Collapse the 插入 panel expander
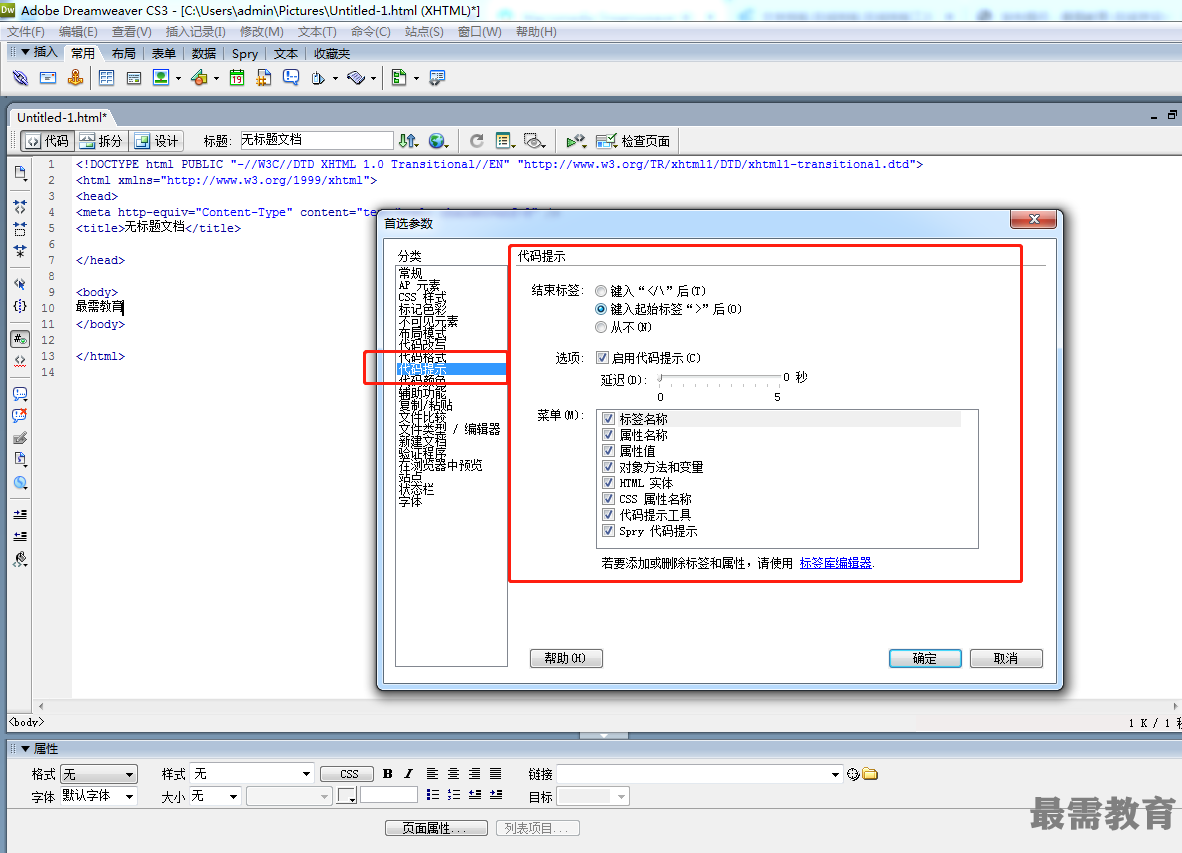The height and width of the screenshot is (853, 1182). (26, 52)
